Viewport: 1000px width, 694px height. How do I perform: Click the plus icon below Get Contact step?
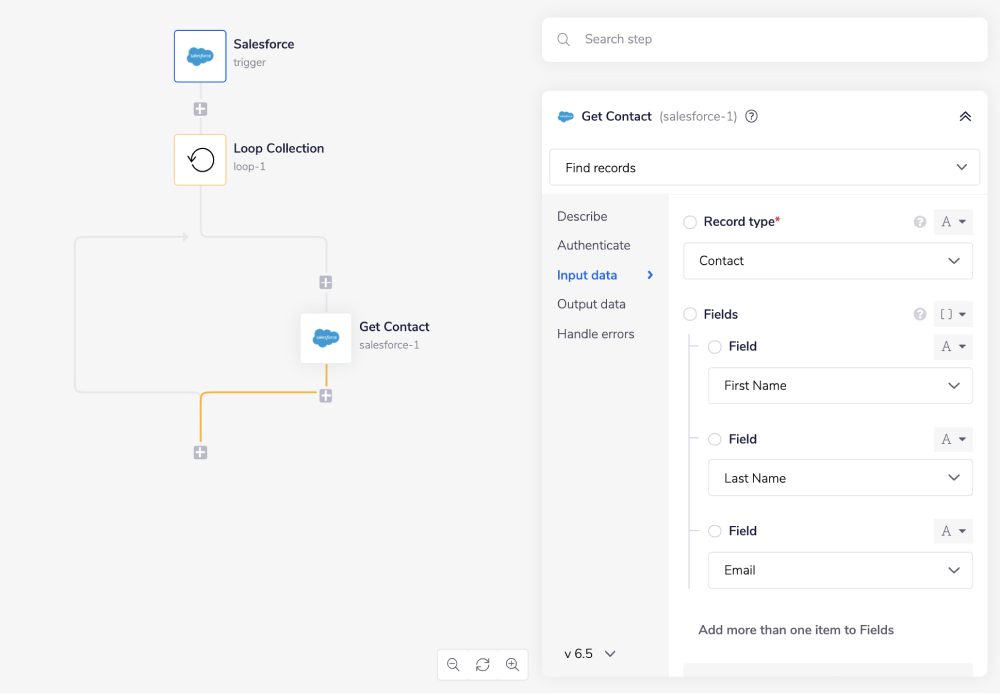click(x=325, y=396)
